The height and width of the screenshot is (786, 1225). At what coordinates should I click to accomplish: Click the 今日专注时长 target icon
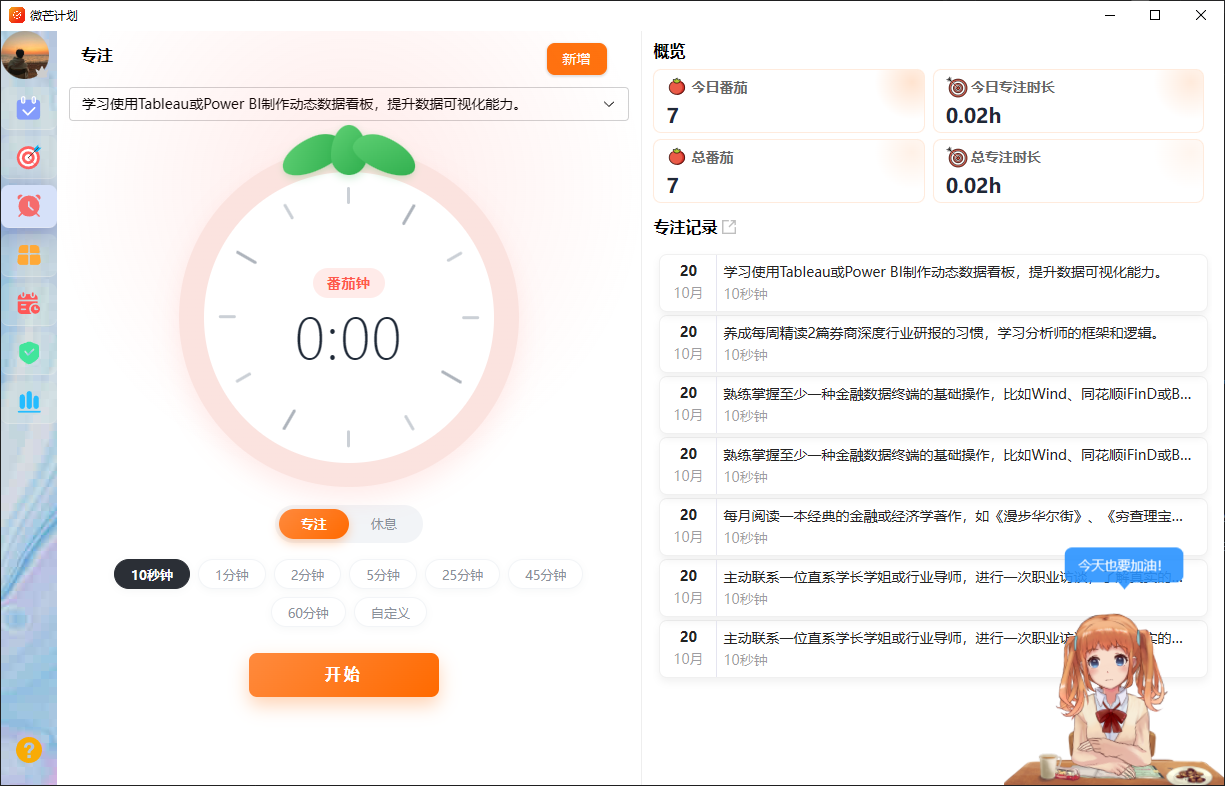click(957, 87)
